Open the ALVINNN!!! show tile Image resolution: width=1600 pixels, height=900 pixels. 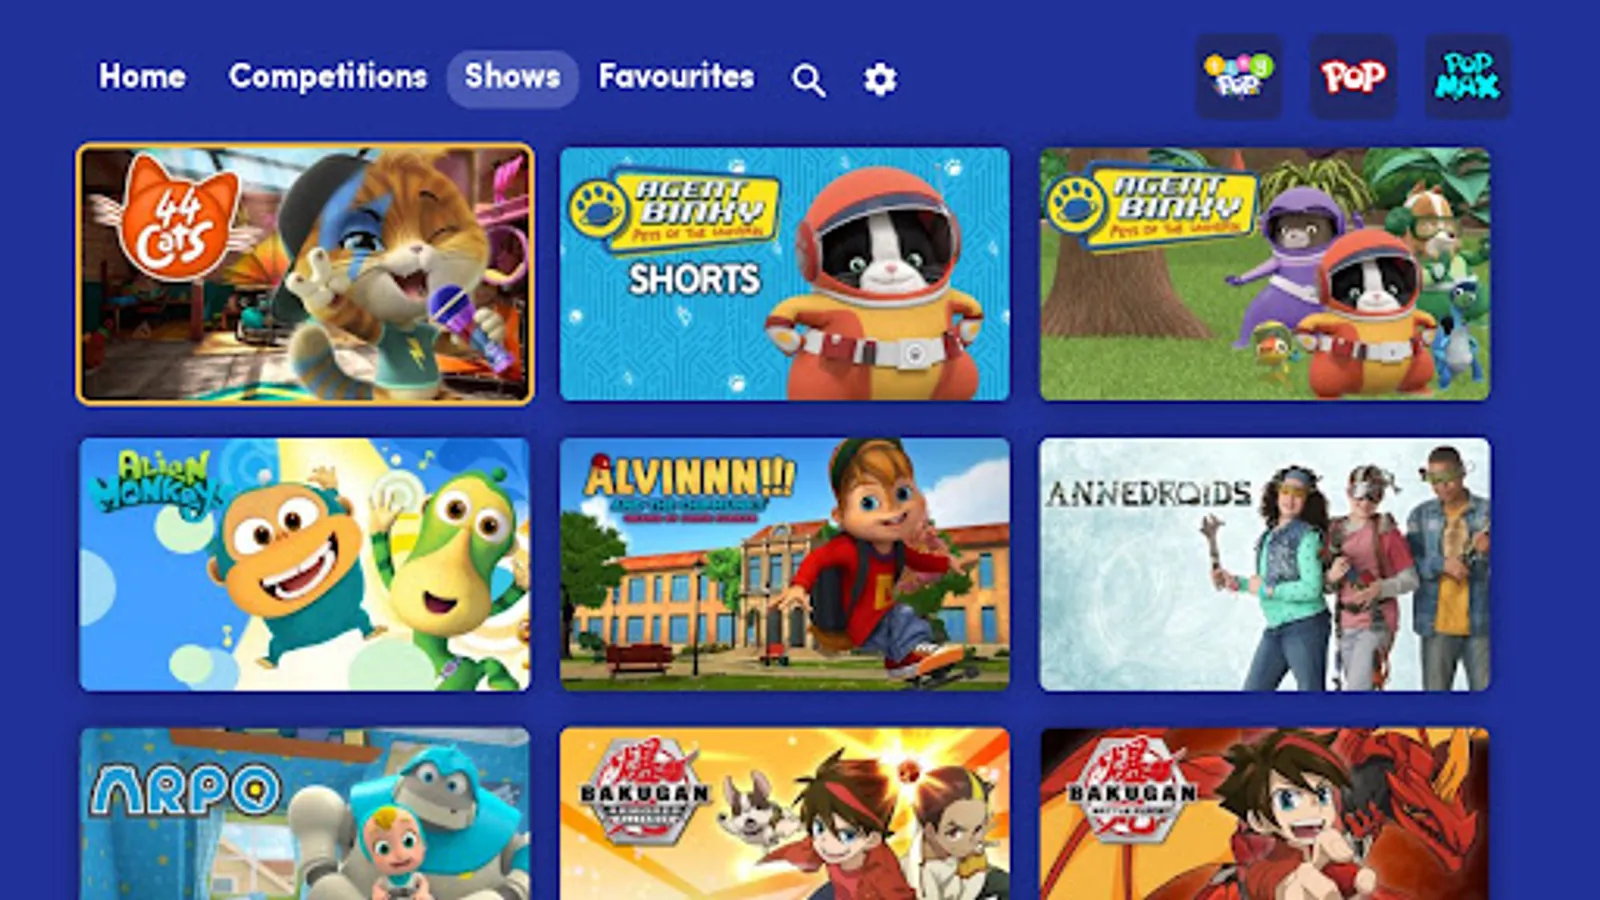785,564
